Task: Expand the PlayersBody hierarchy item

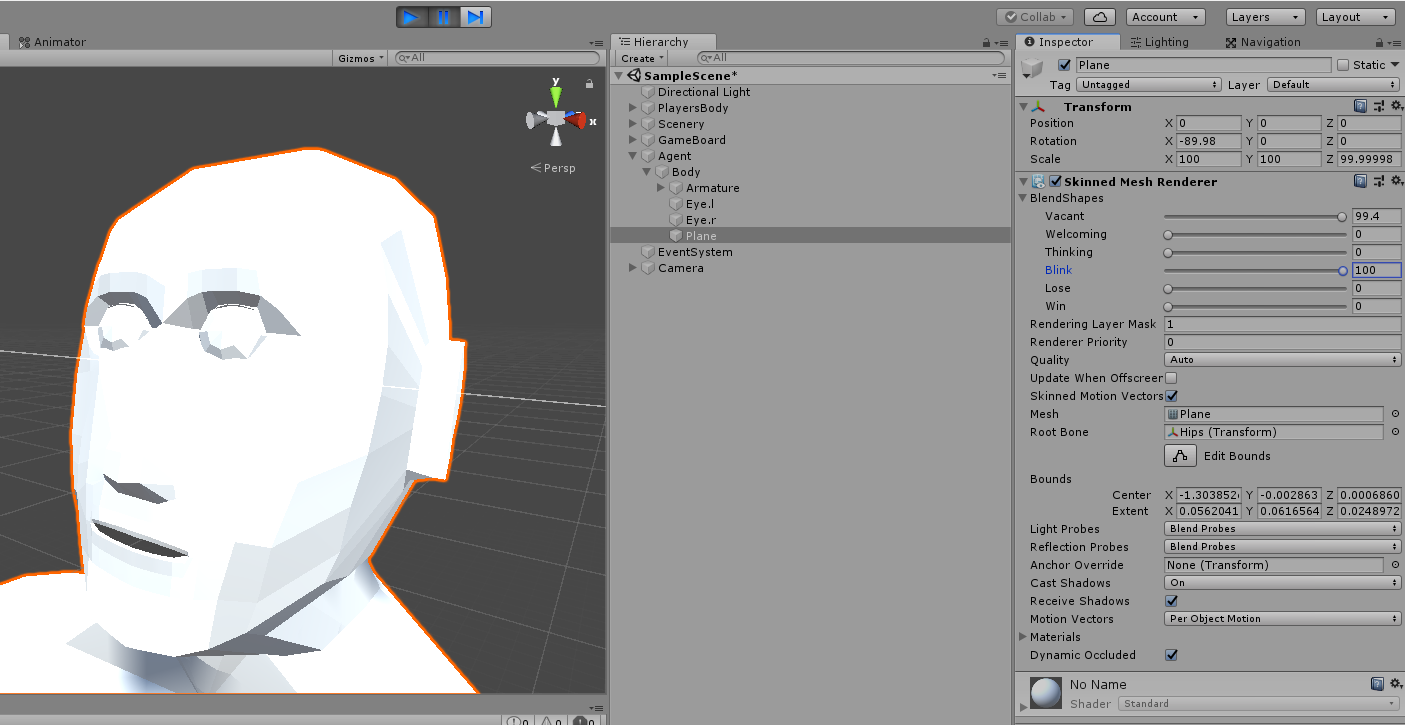Action: click(633, 108)
